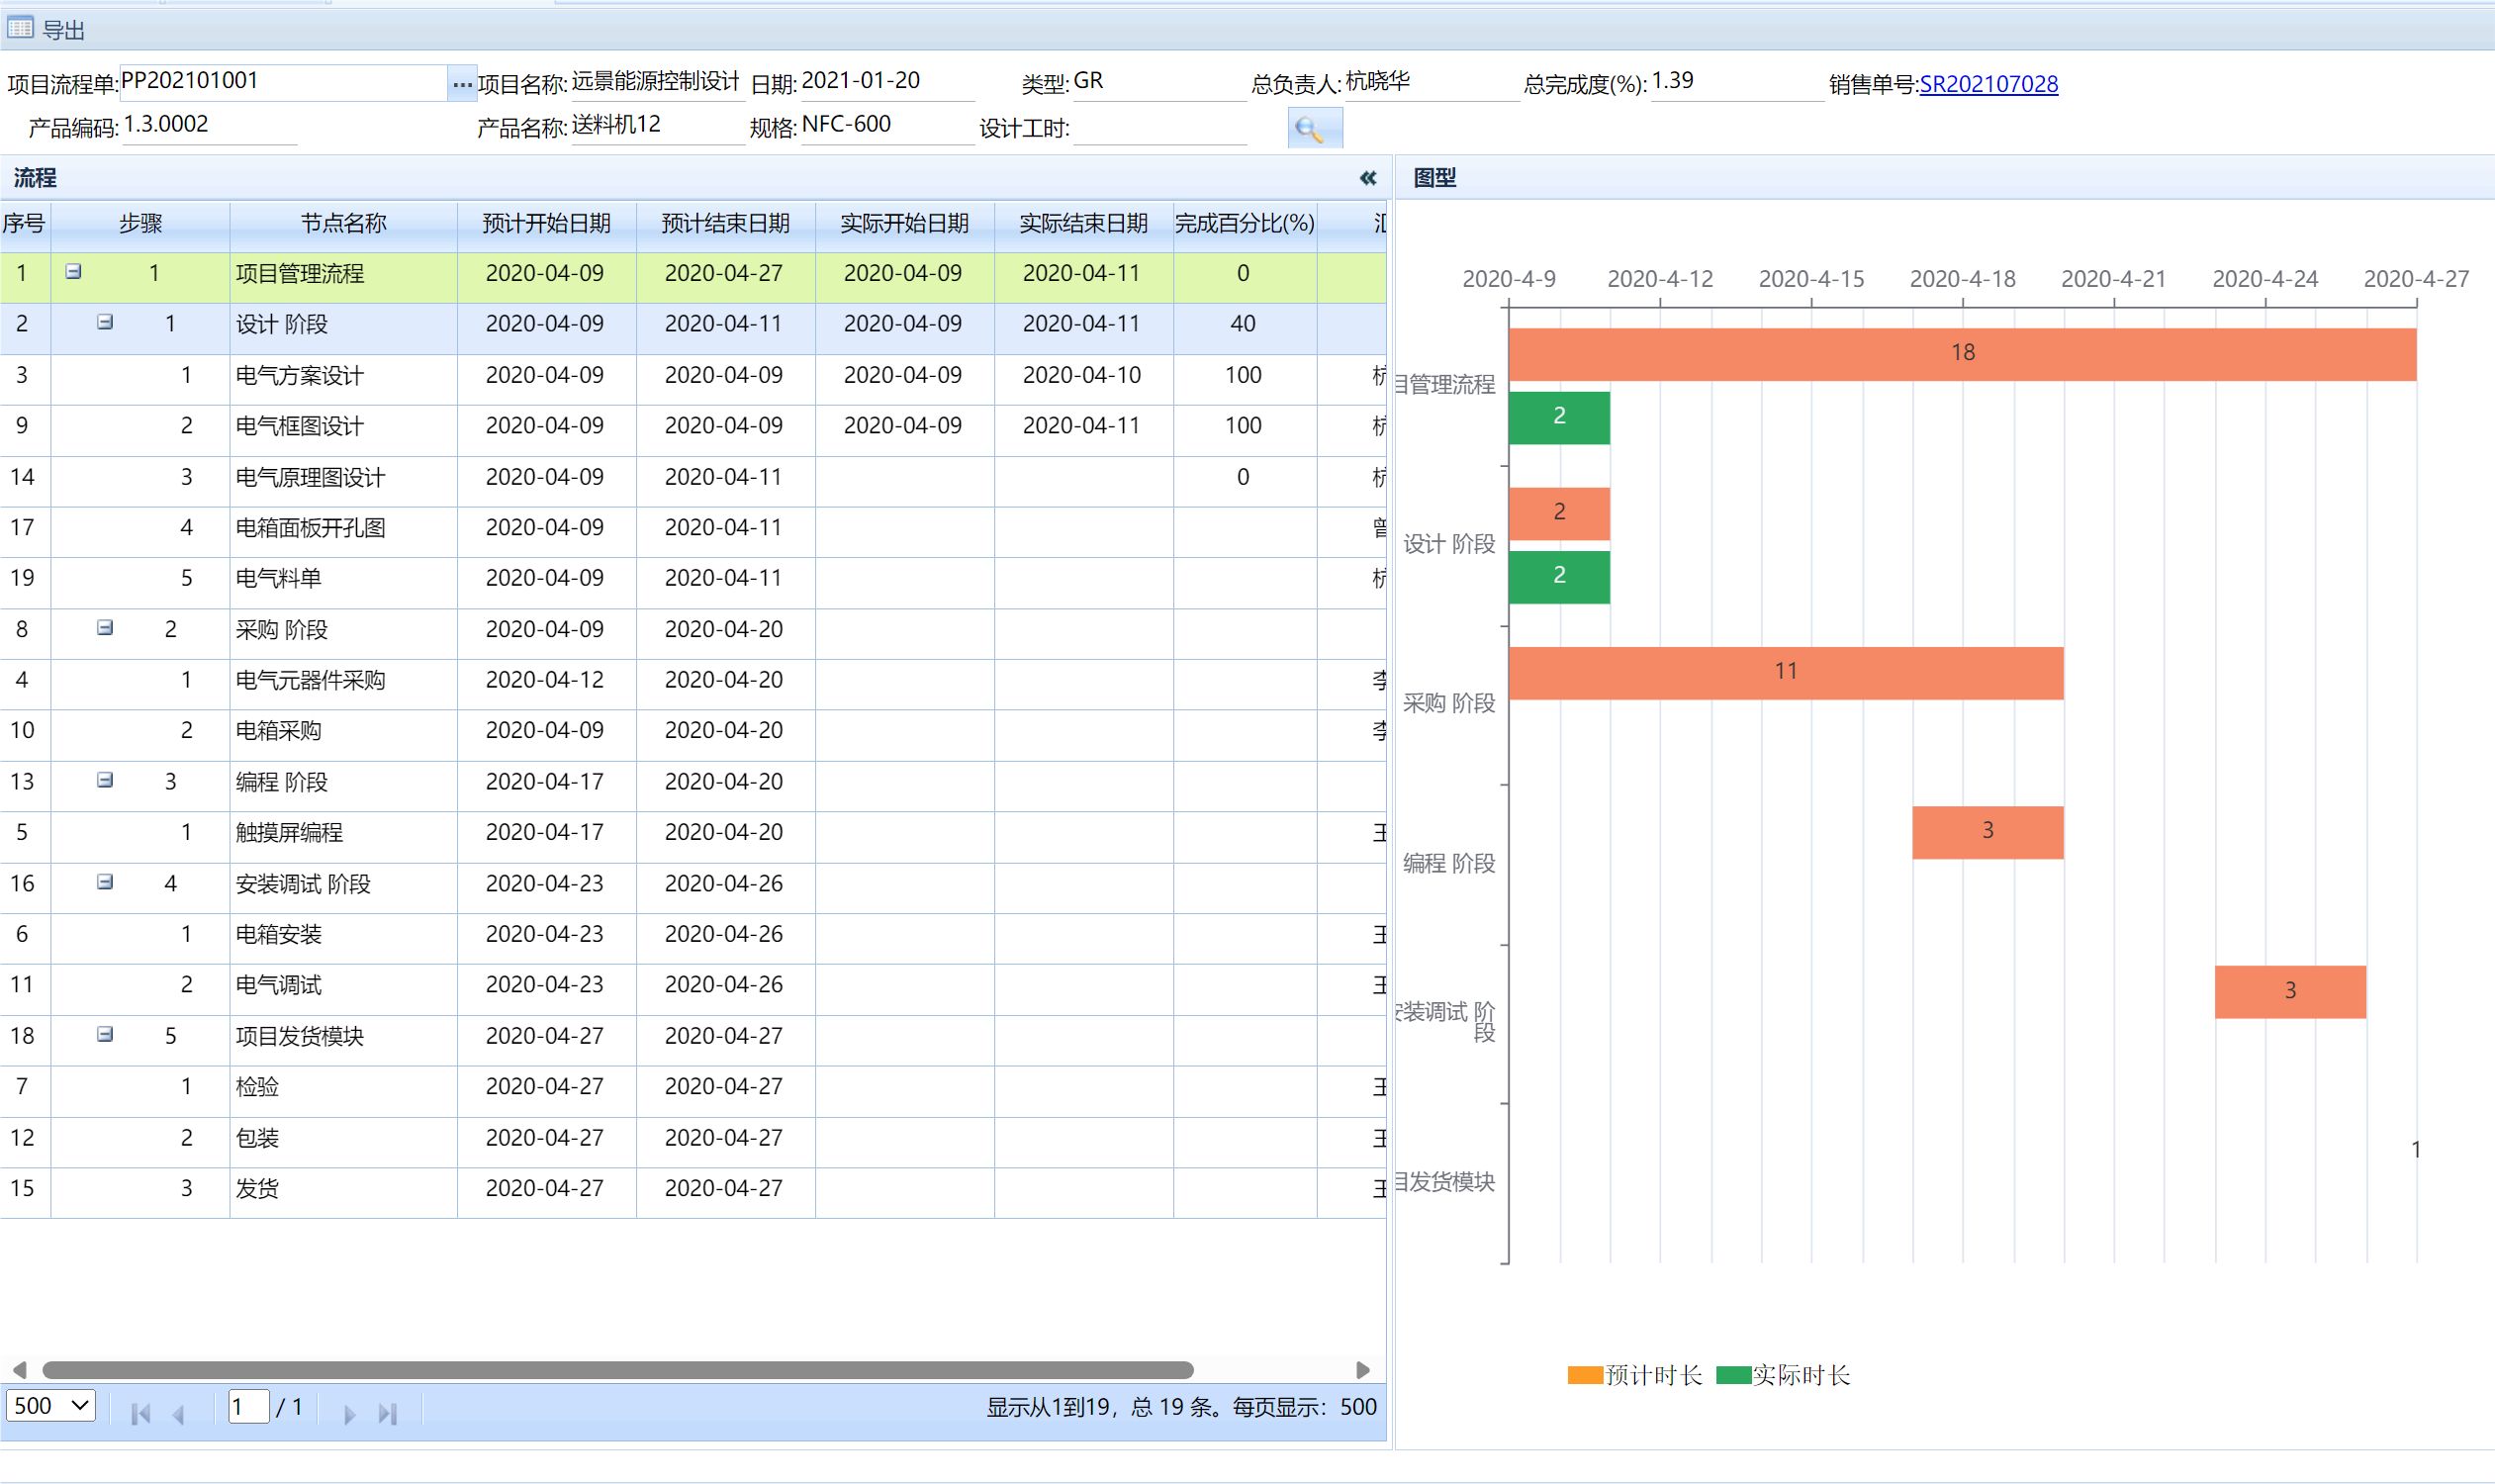Viewport: 2495px width, 1484px height.
Task: Click the 节点名称 column header
Action: (x=343, y=223)
